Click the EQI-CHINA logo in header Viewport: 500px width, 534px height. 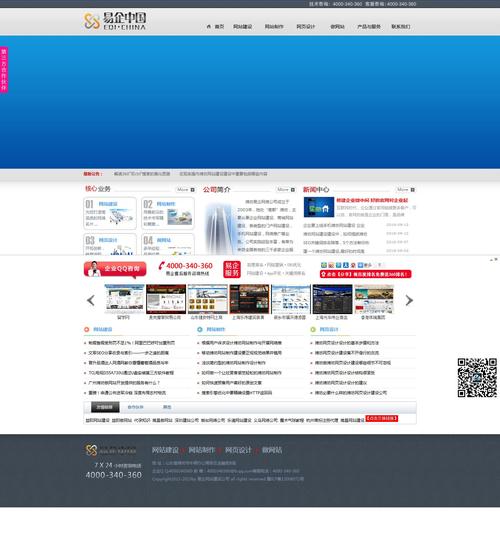(x=115, y=21)
